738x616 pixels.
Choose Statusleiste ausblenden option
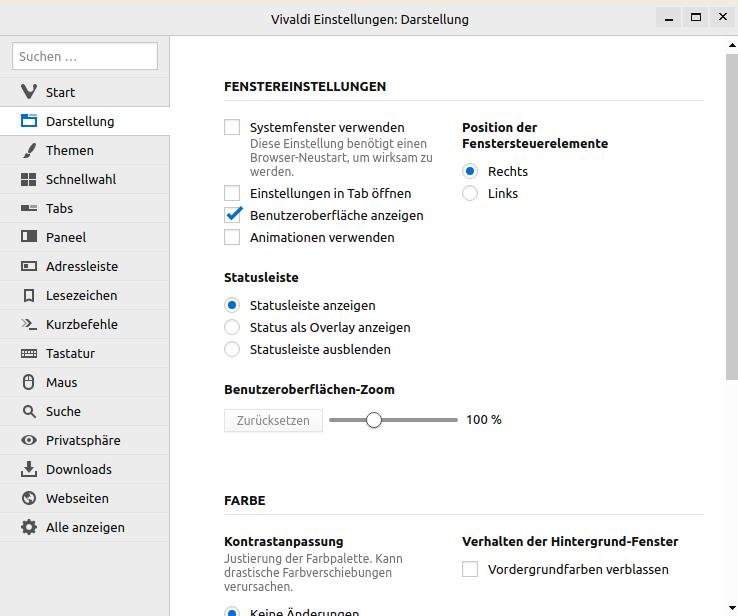tap(232, 349)
